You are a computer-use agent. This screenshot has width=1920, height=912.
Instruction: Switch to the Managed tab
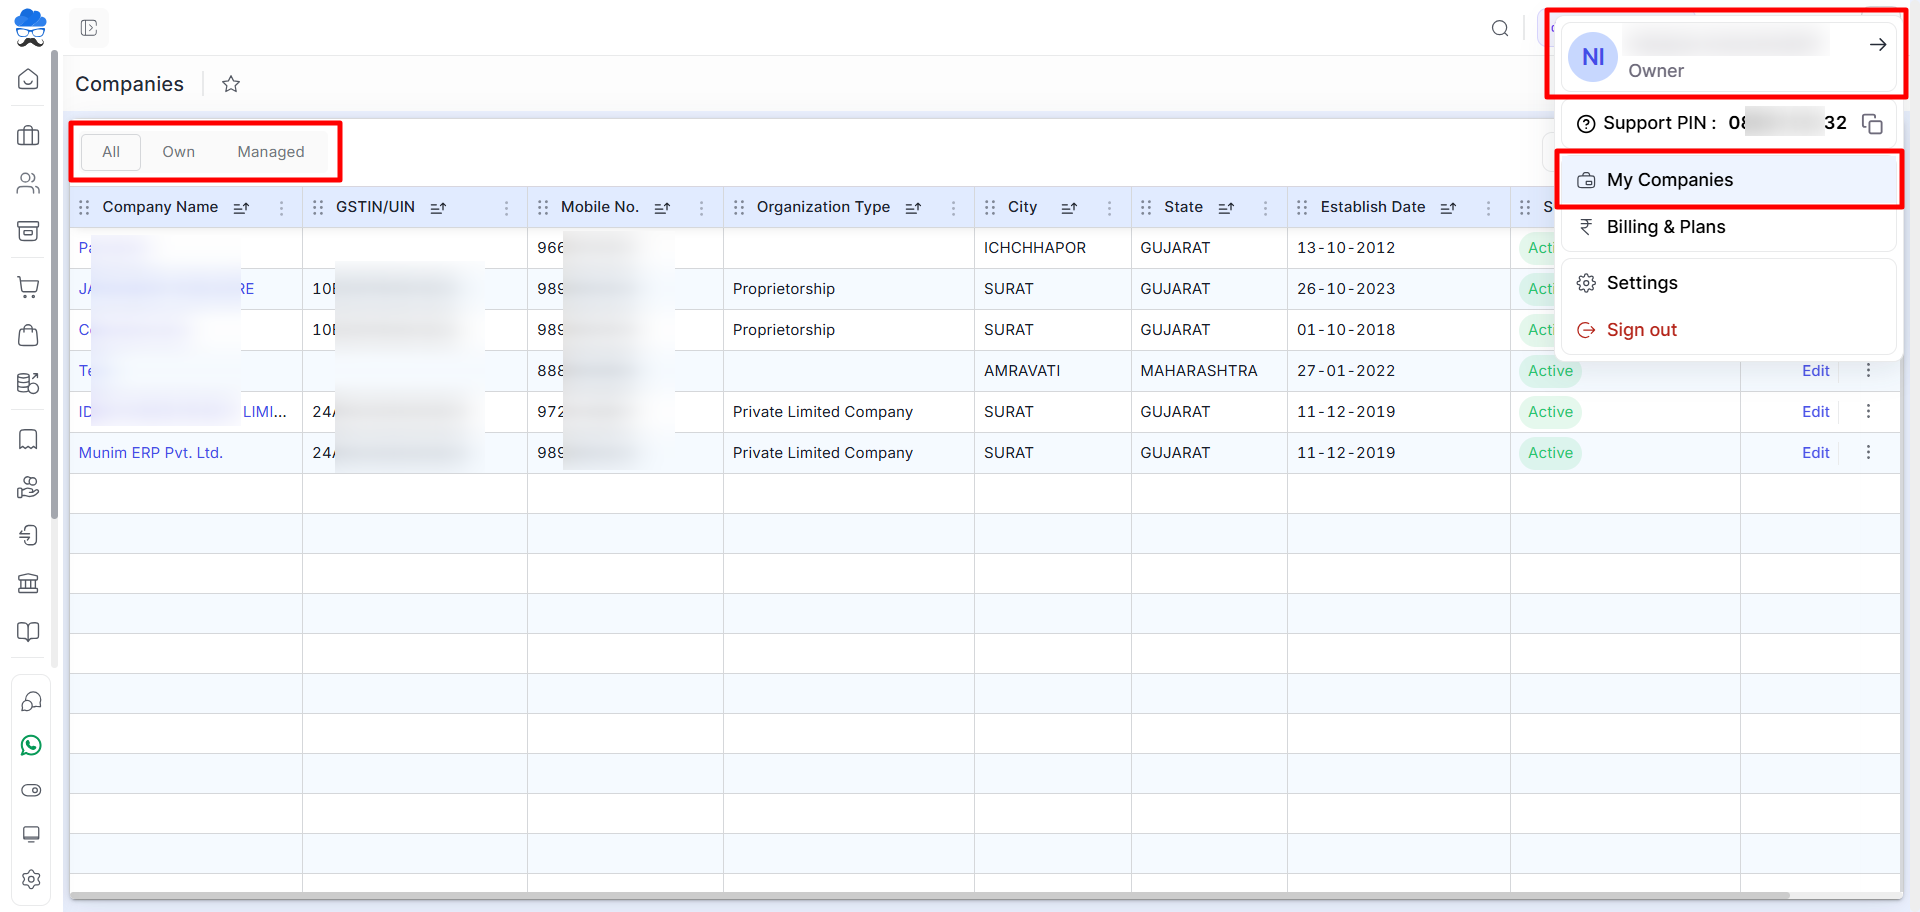click(x=270, y=152)
